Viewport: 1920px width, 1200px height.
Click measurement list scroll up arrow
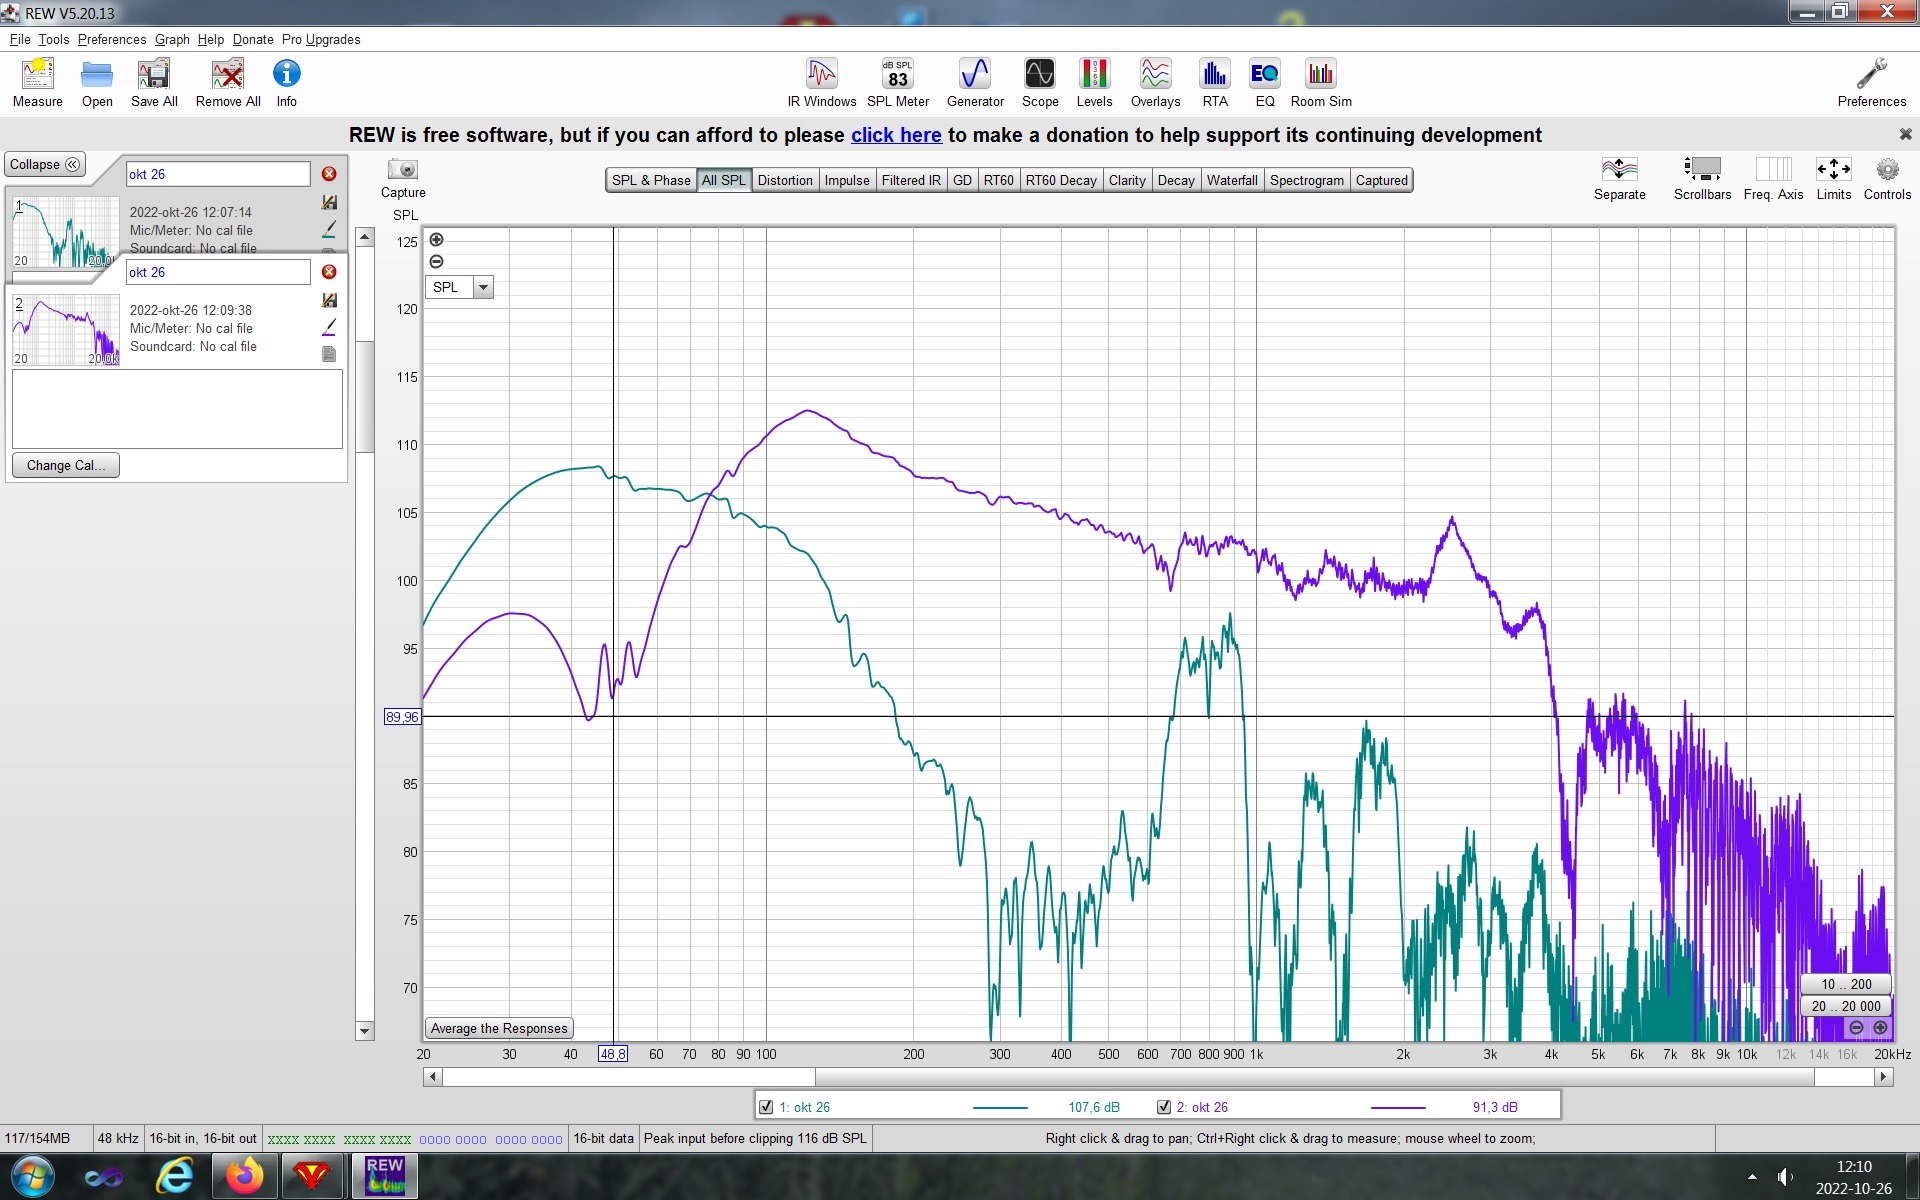pyautogui.click(x=365, y=238)
